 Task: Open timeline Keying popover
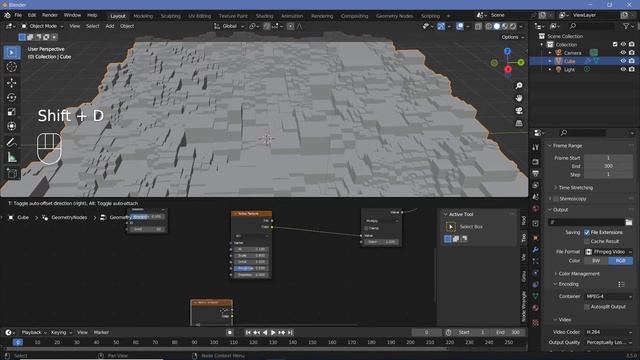pos(60,332)
